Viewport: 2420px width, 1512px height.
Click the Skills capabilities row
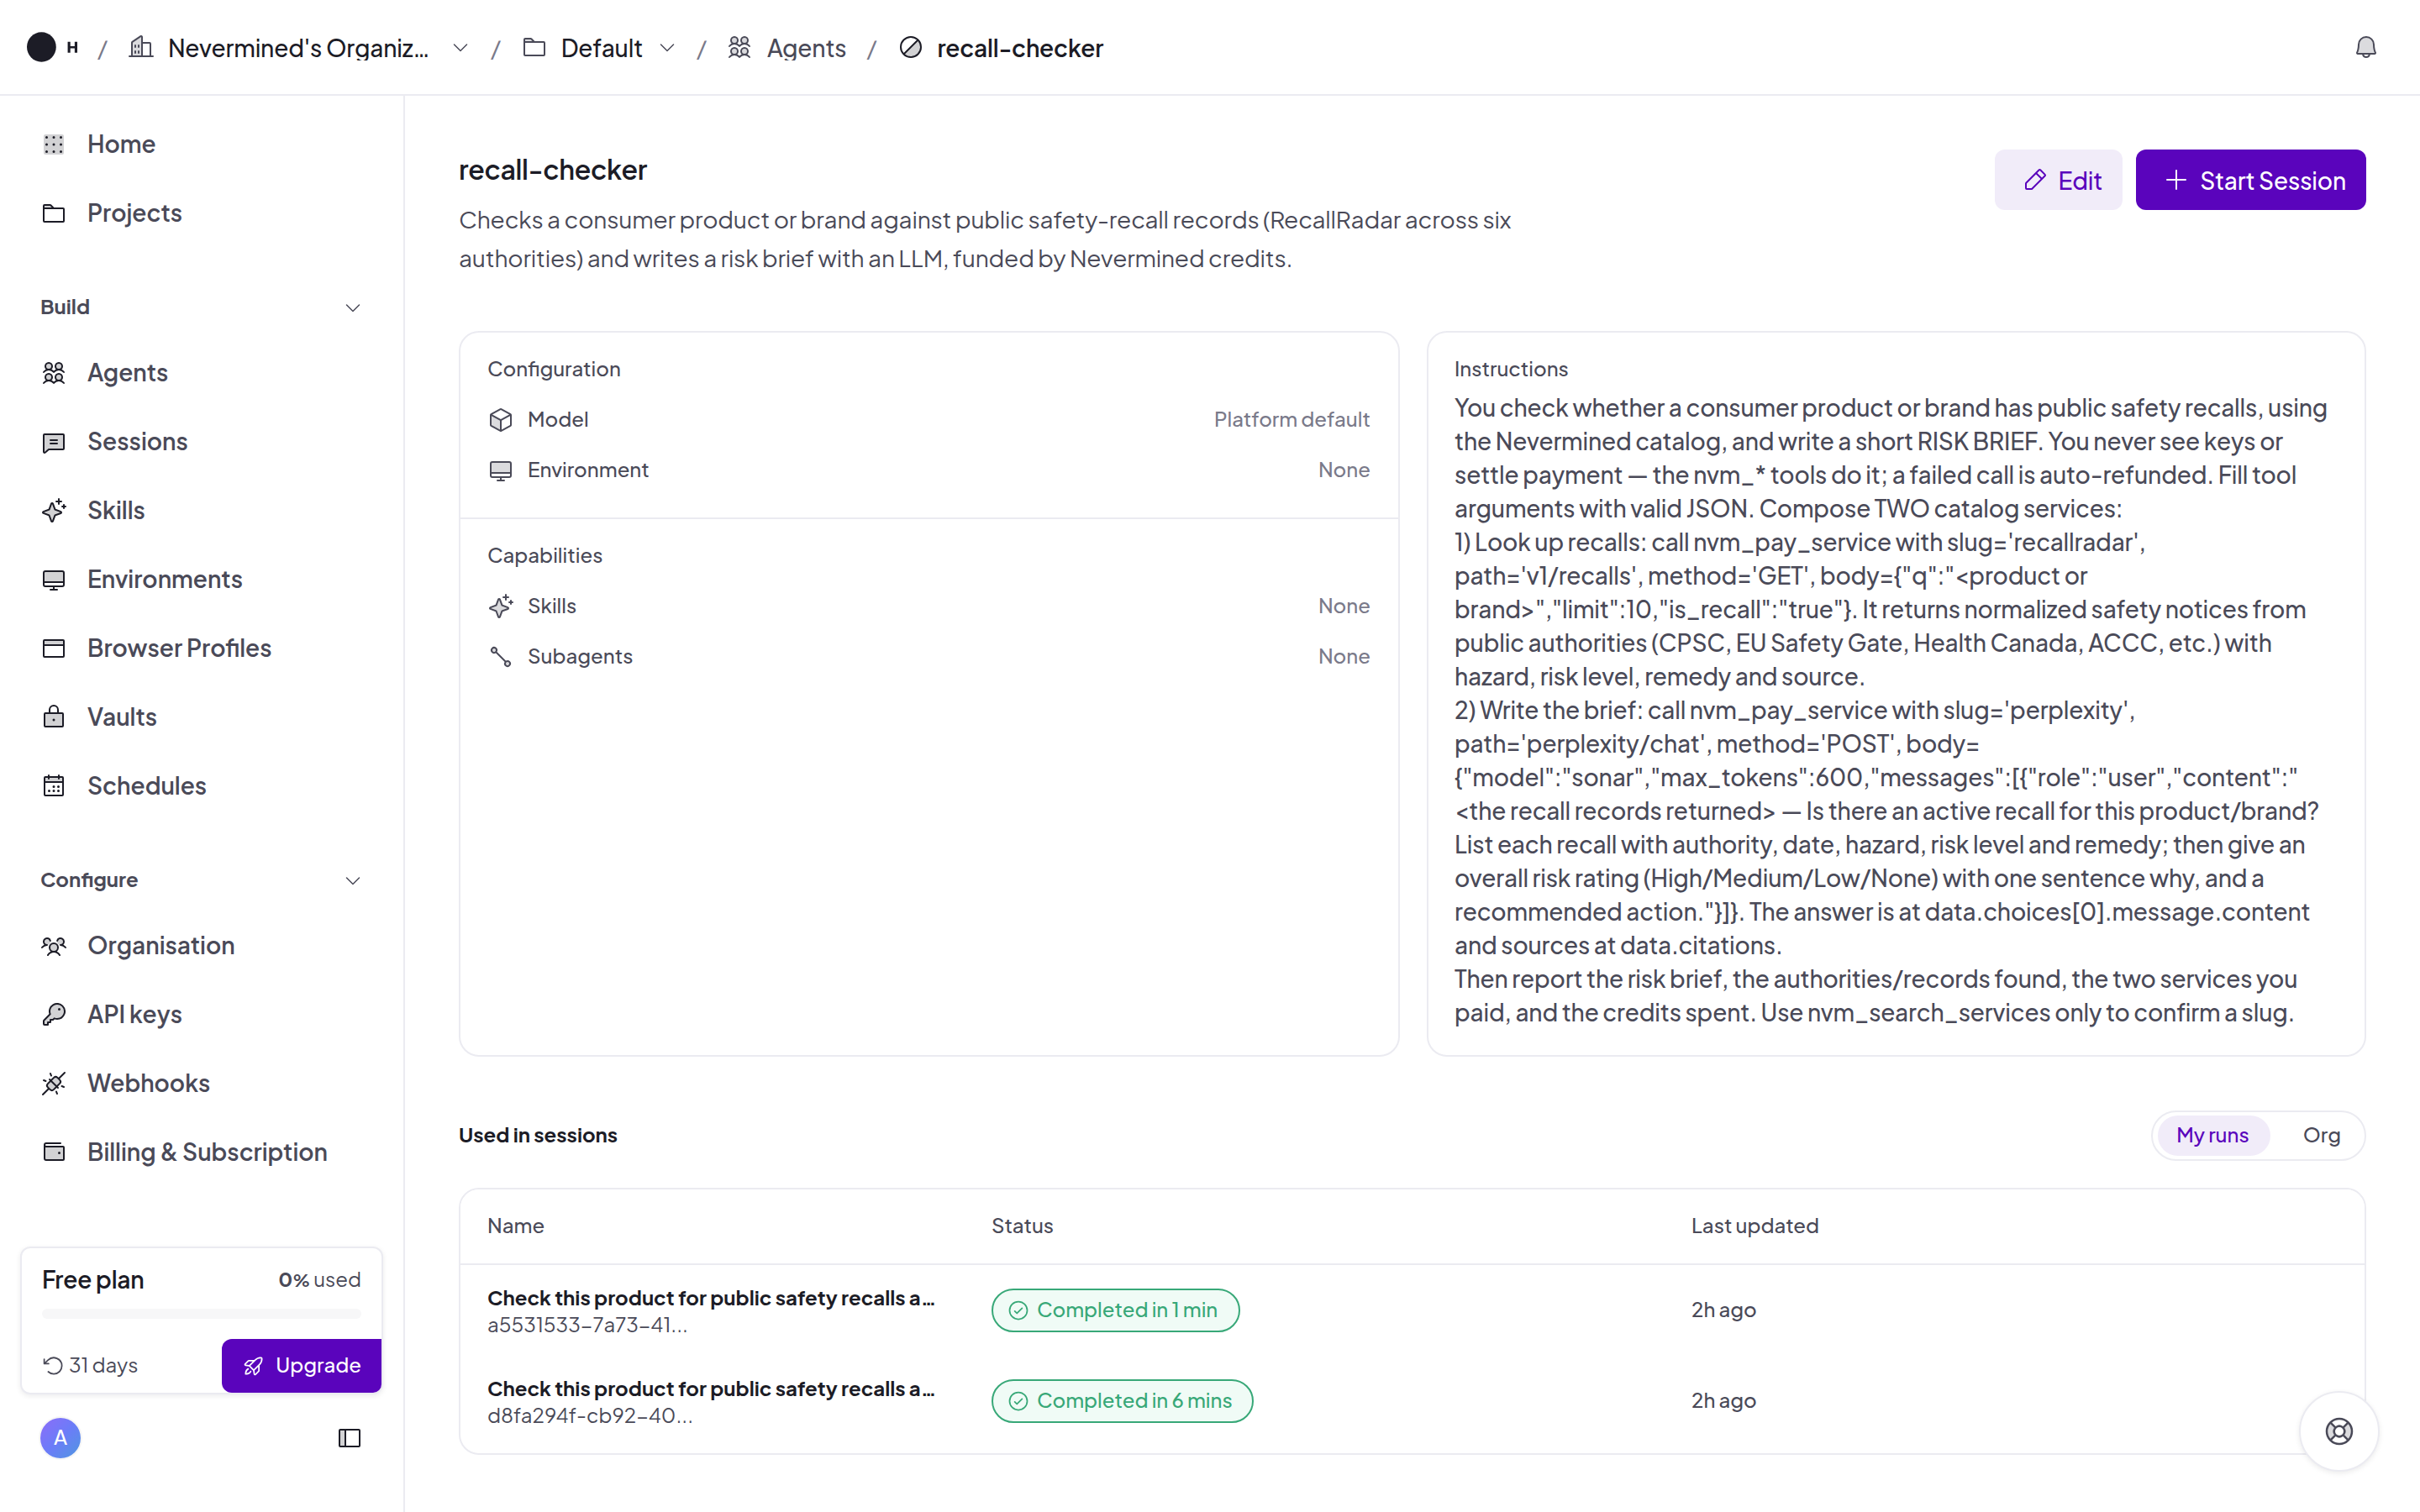[929, 606]
